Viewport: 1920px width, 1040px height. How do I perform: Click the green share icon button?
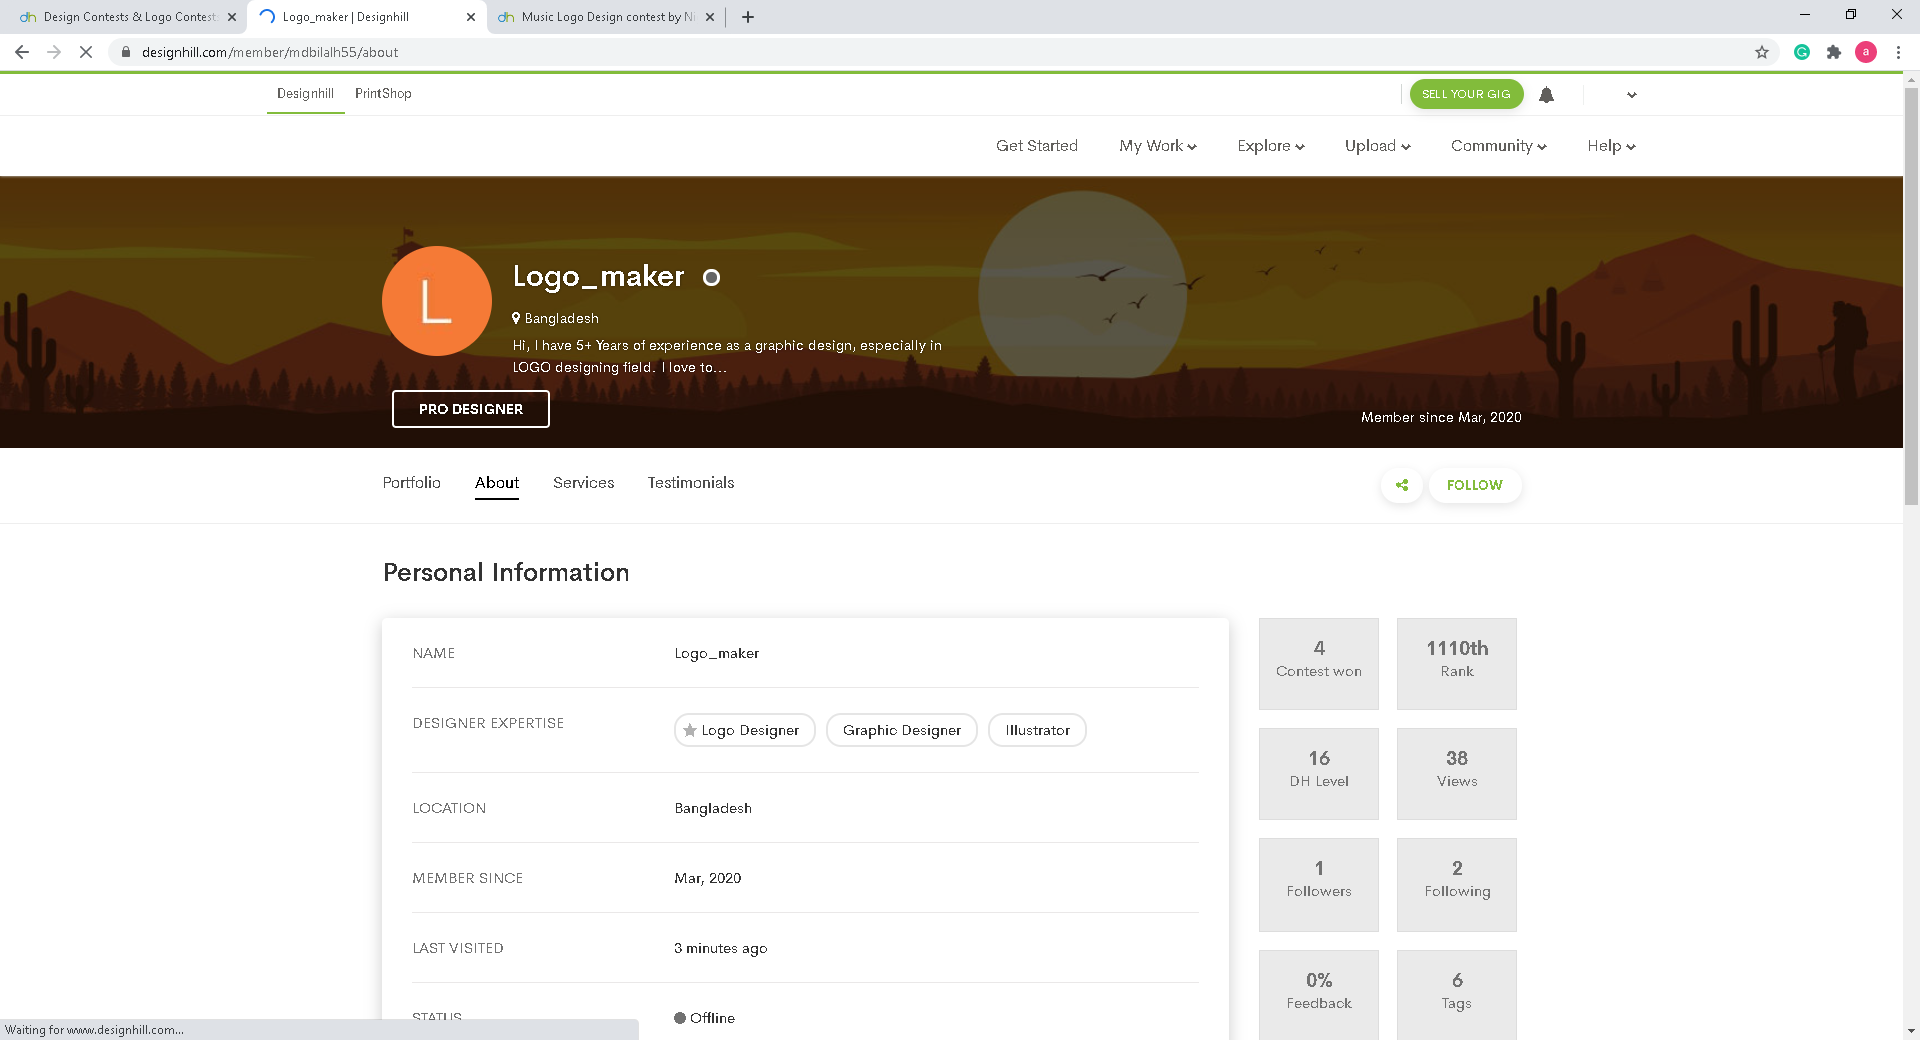click(1402, 485)
